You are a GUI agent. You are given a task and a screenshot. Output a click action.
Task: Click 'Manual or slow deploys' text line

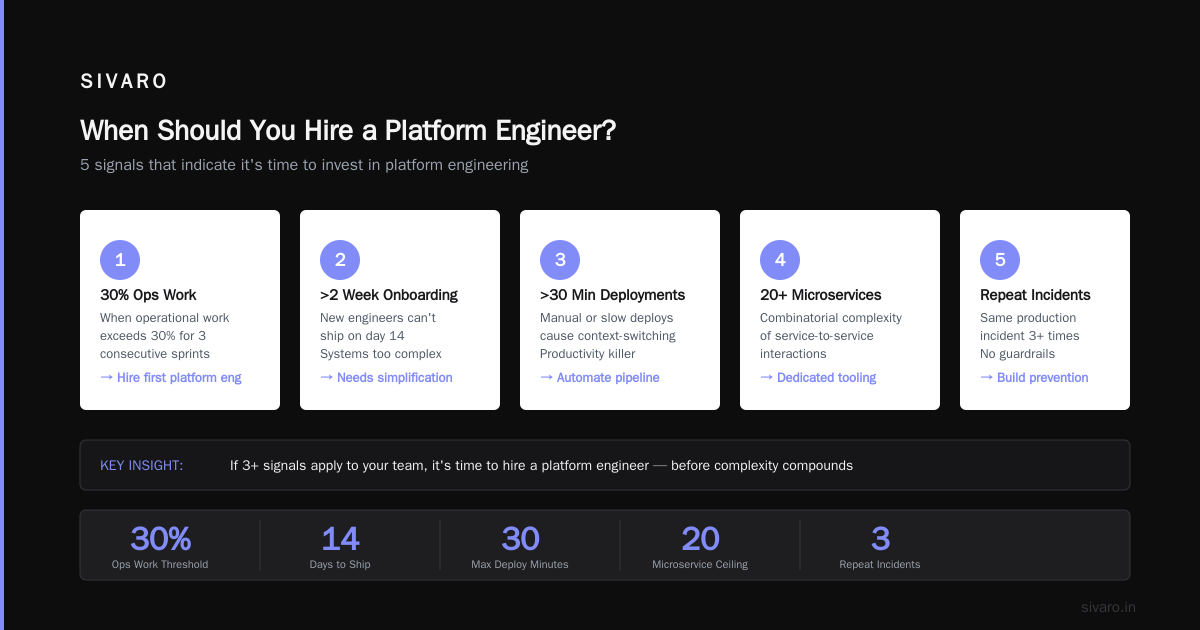(607, 318)
